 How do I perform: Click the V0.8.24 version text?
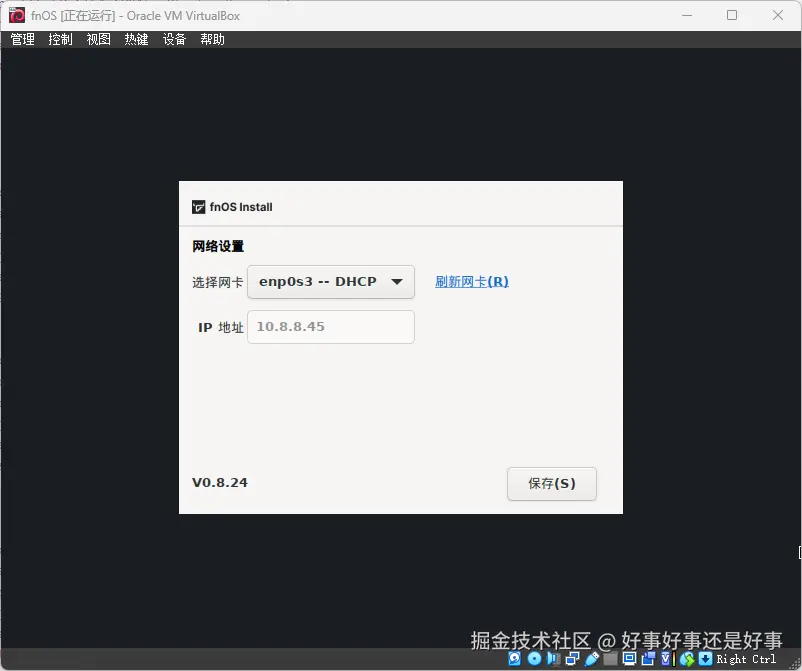click(220, 483)
